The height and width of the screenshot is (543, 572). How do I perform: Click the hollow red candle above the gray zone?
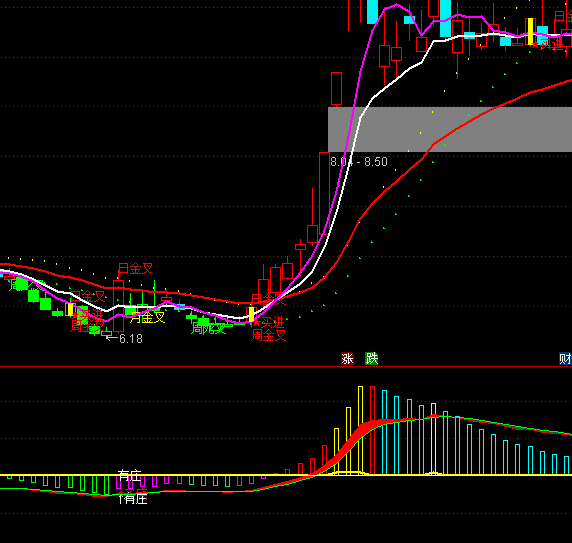336,89
